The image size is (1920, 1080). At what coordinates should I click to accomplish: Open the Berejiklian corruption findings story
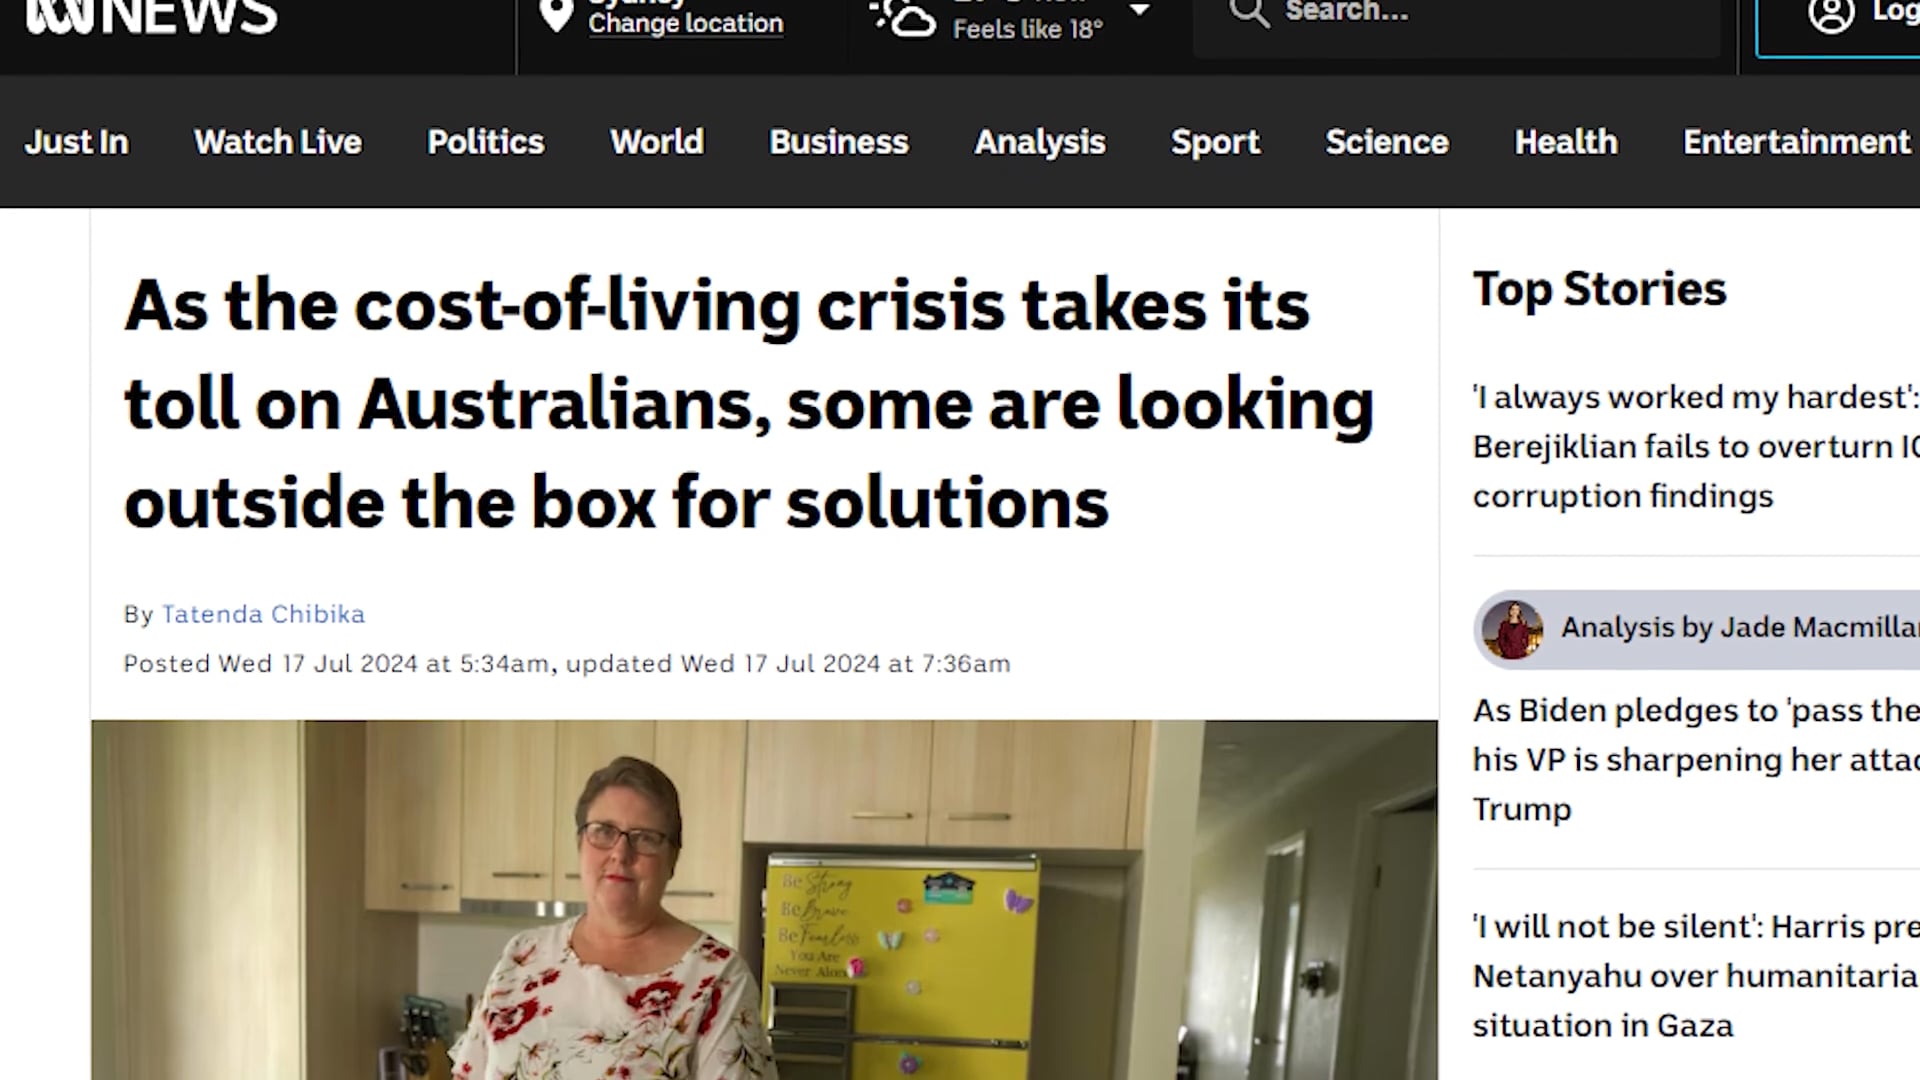tap(1696, 446)
